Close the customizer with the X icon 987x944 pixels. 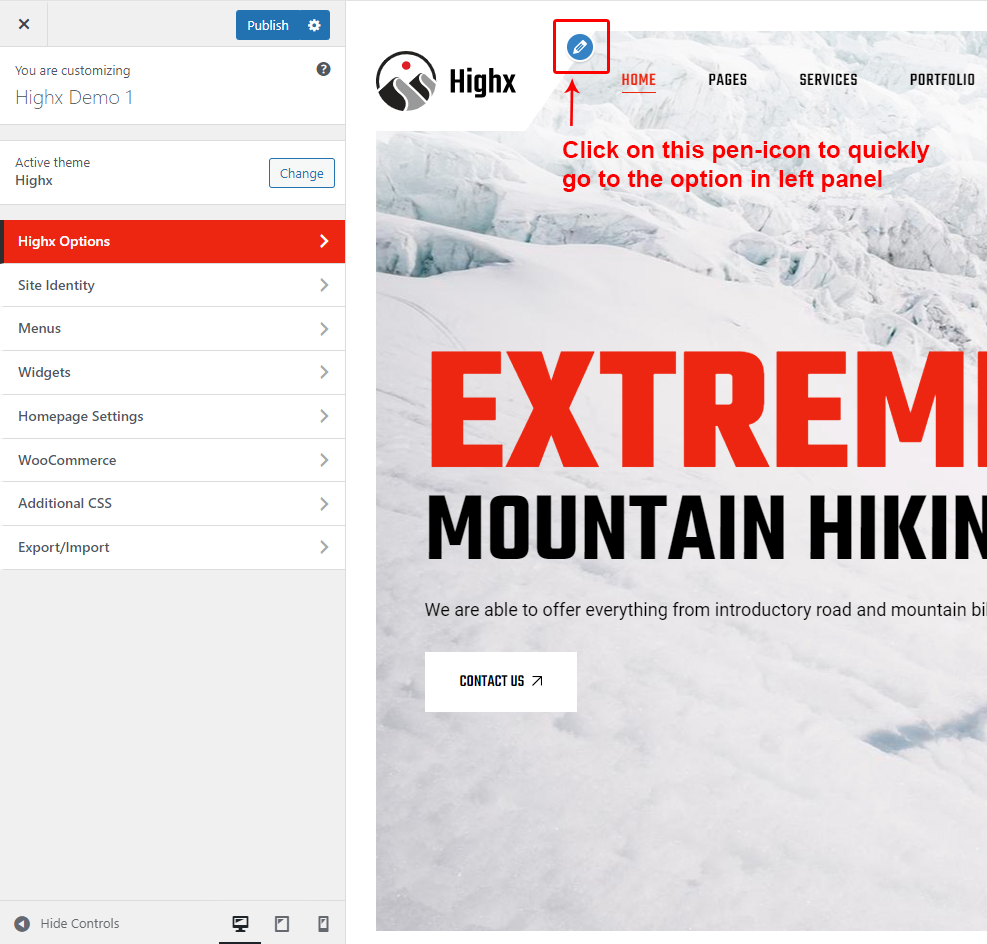pos(24,24)
